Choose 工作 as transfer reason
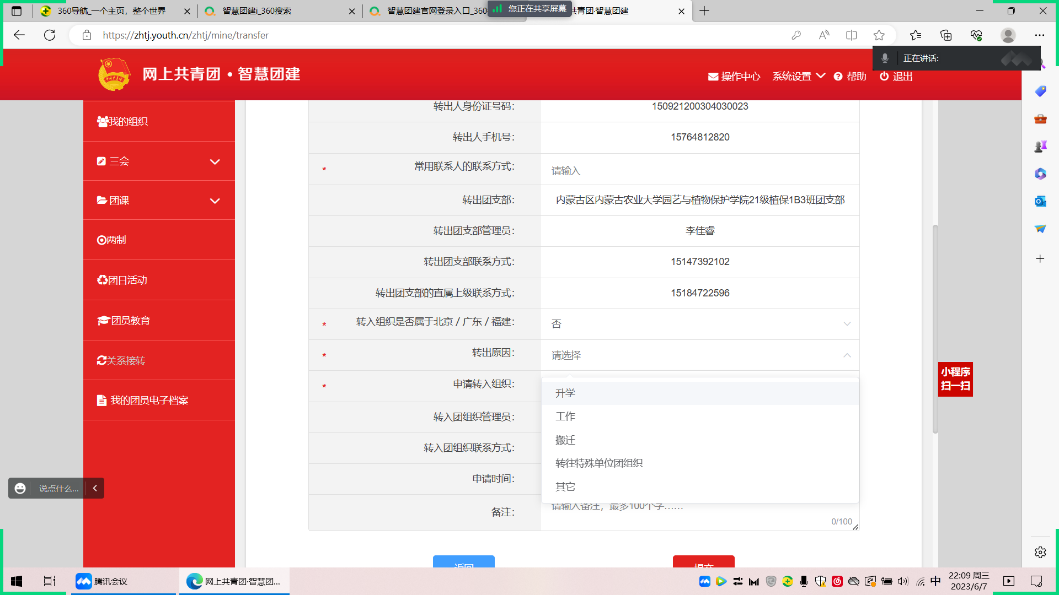 566,416
